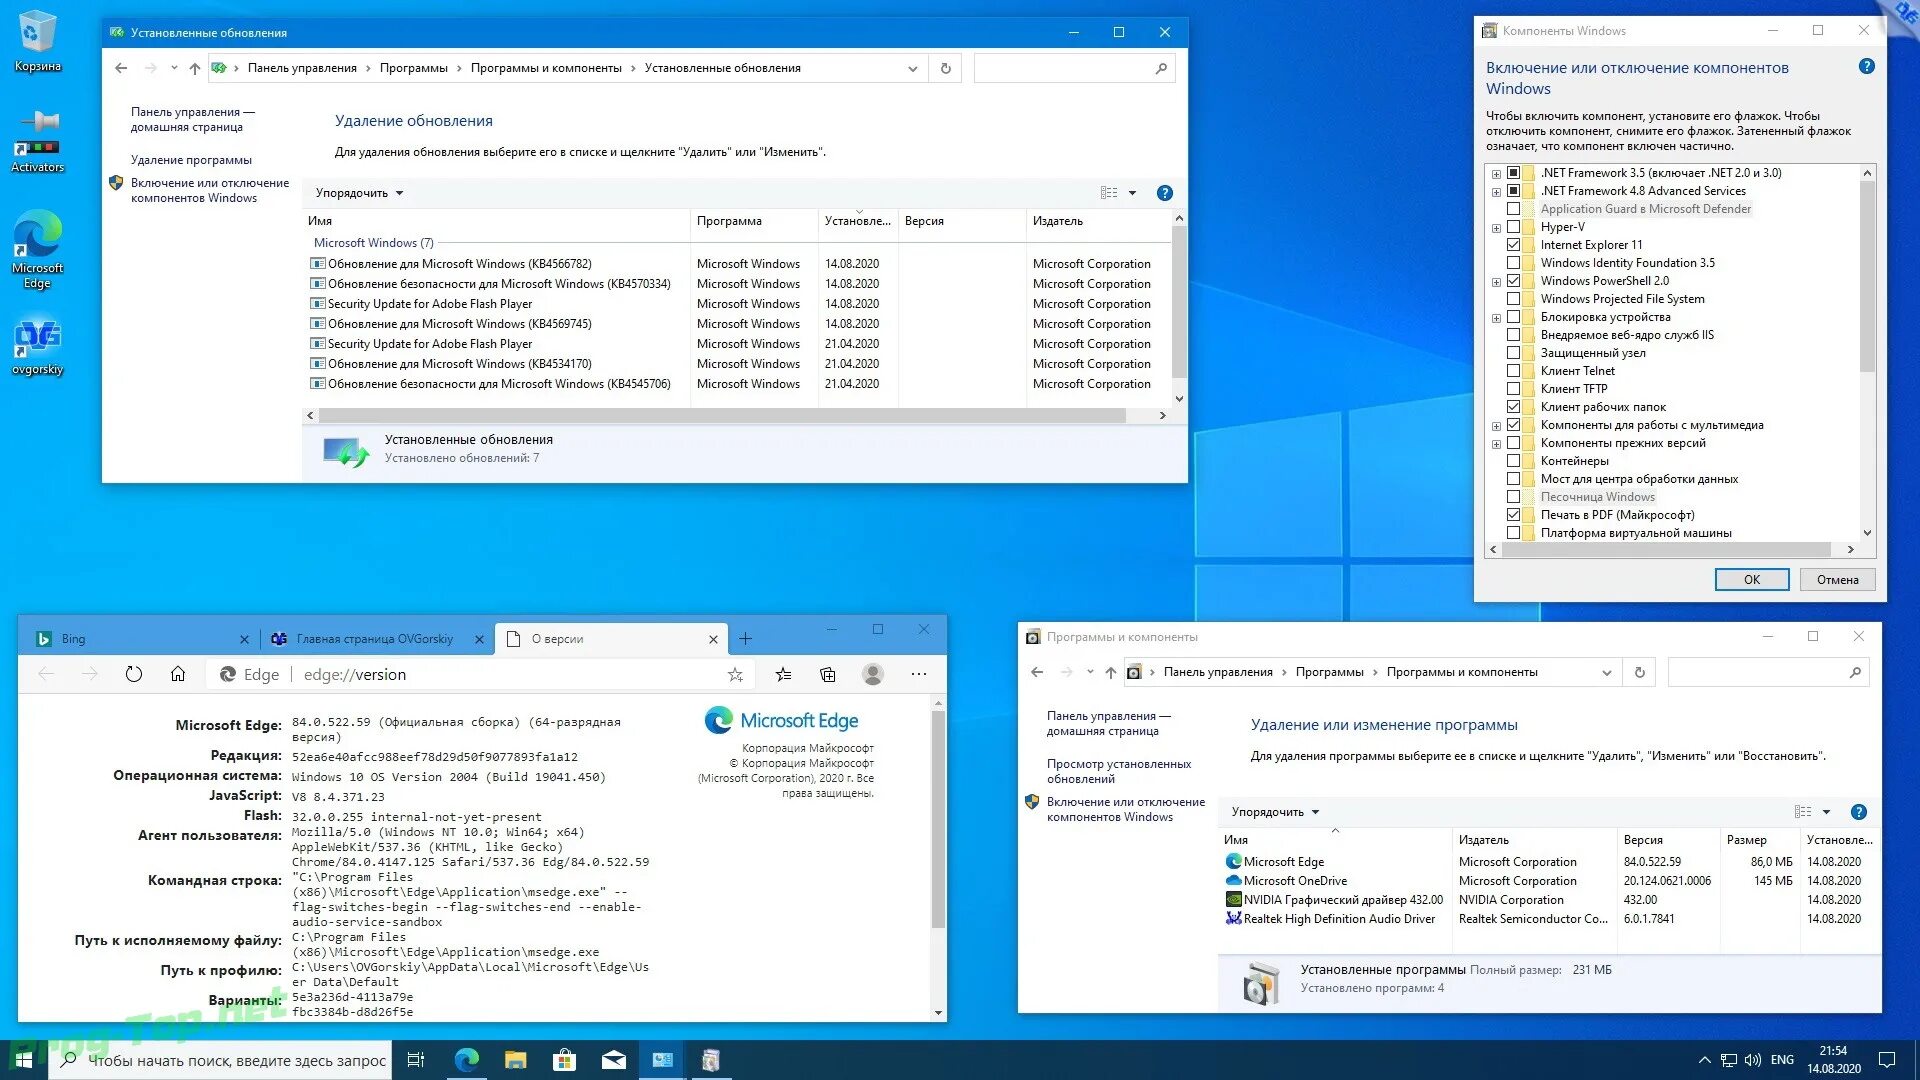Enable the Telnet client checkbox

tap(1513, 371)
